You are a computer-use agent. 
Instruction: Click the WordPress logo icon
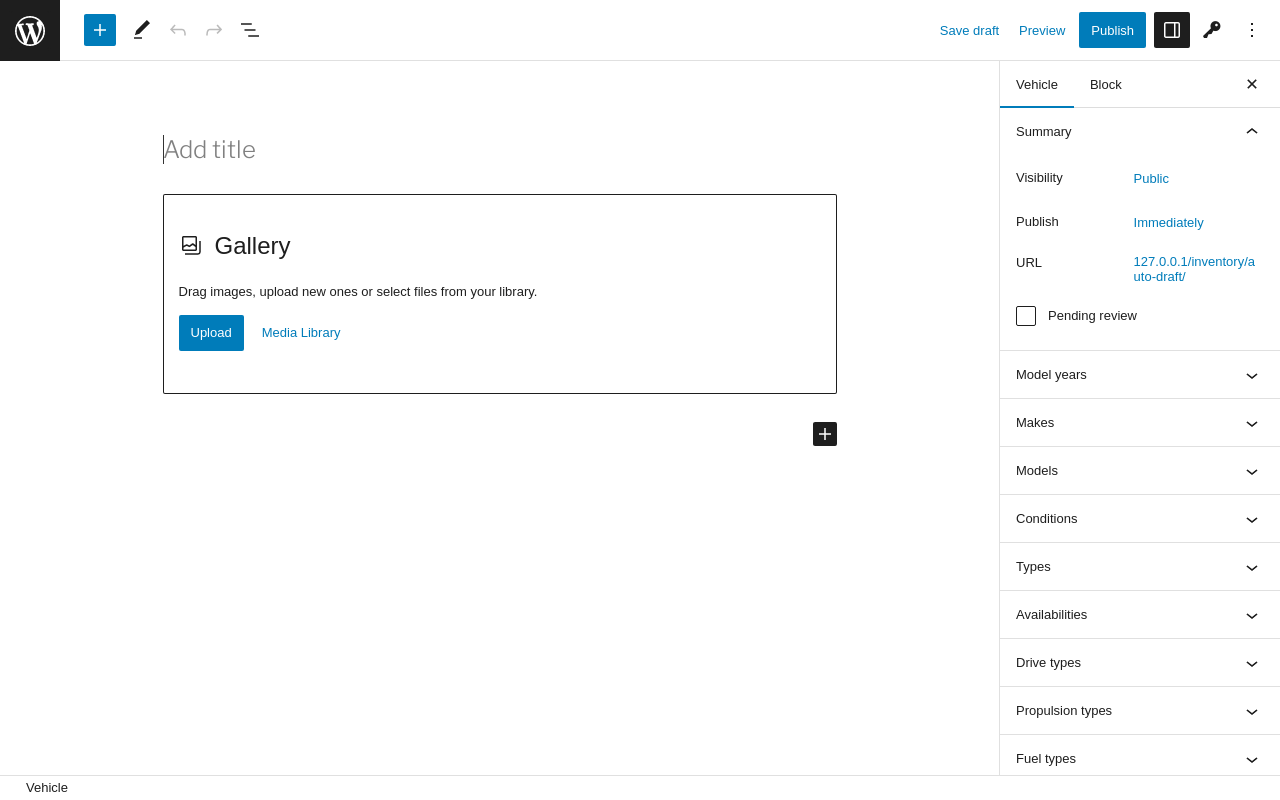click(x=30, y=30)
